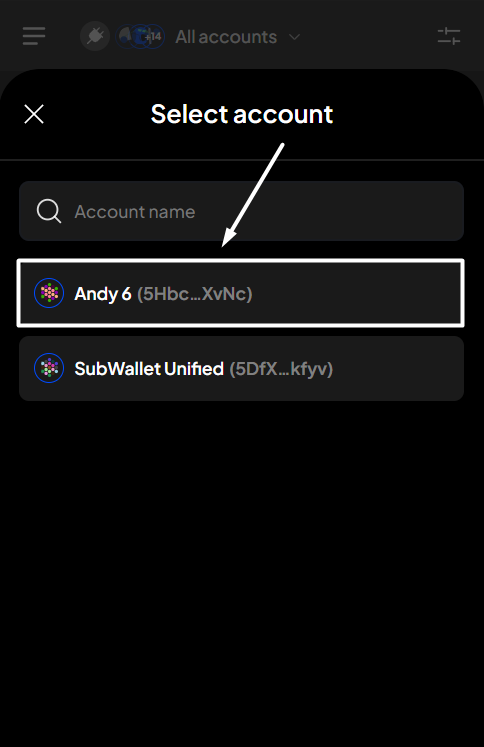Click Andy 6's identicon avatar
This screenshot has width=484, height=747.
tap(49, 293)
